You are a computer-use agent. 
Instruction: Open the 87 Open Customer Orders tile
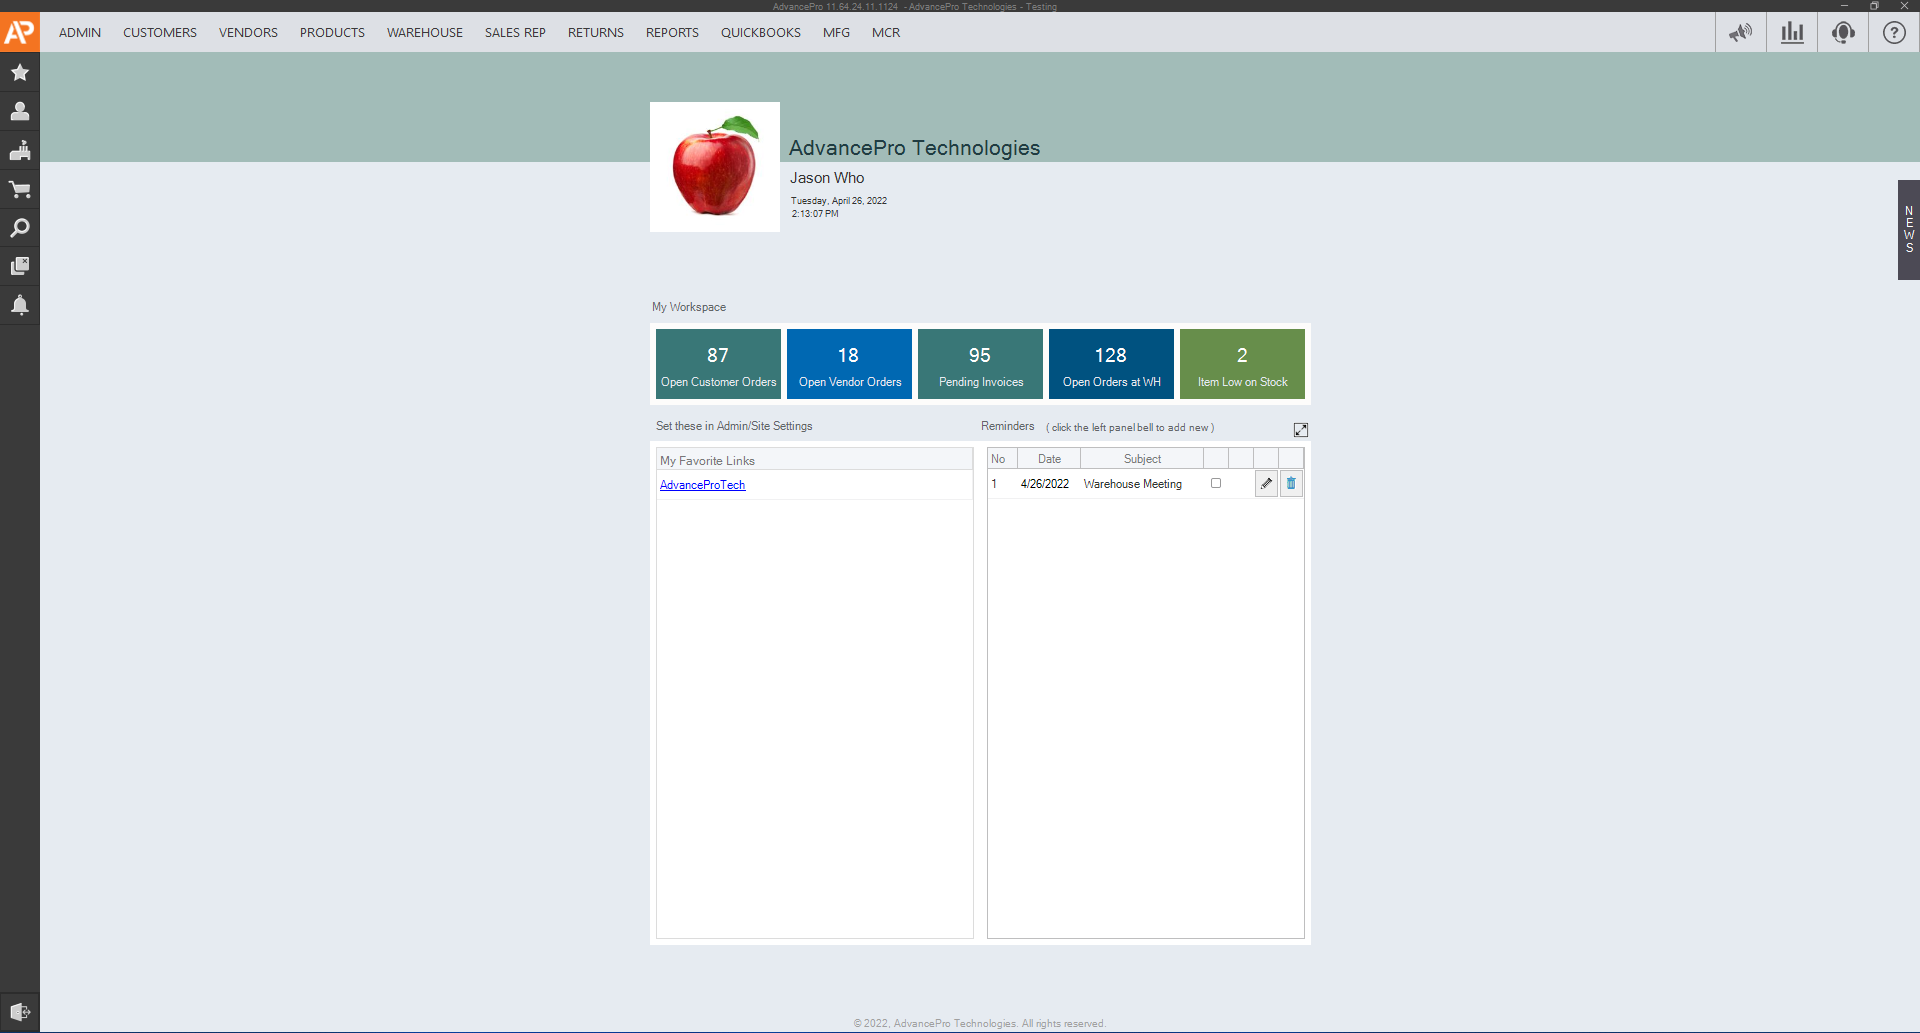coord(718,364)
